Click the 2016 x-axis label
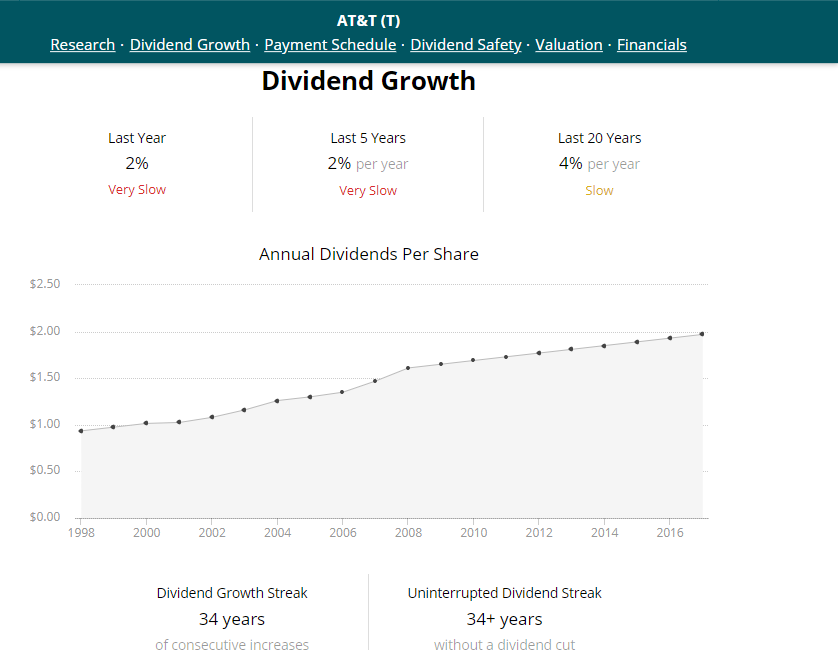This screenshot has width=838, height=650. [670, 532]
